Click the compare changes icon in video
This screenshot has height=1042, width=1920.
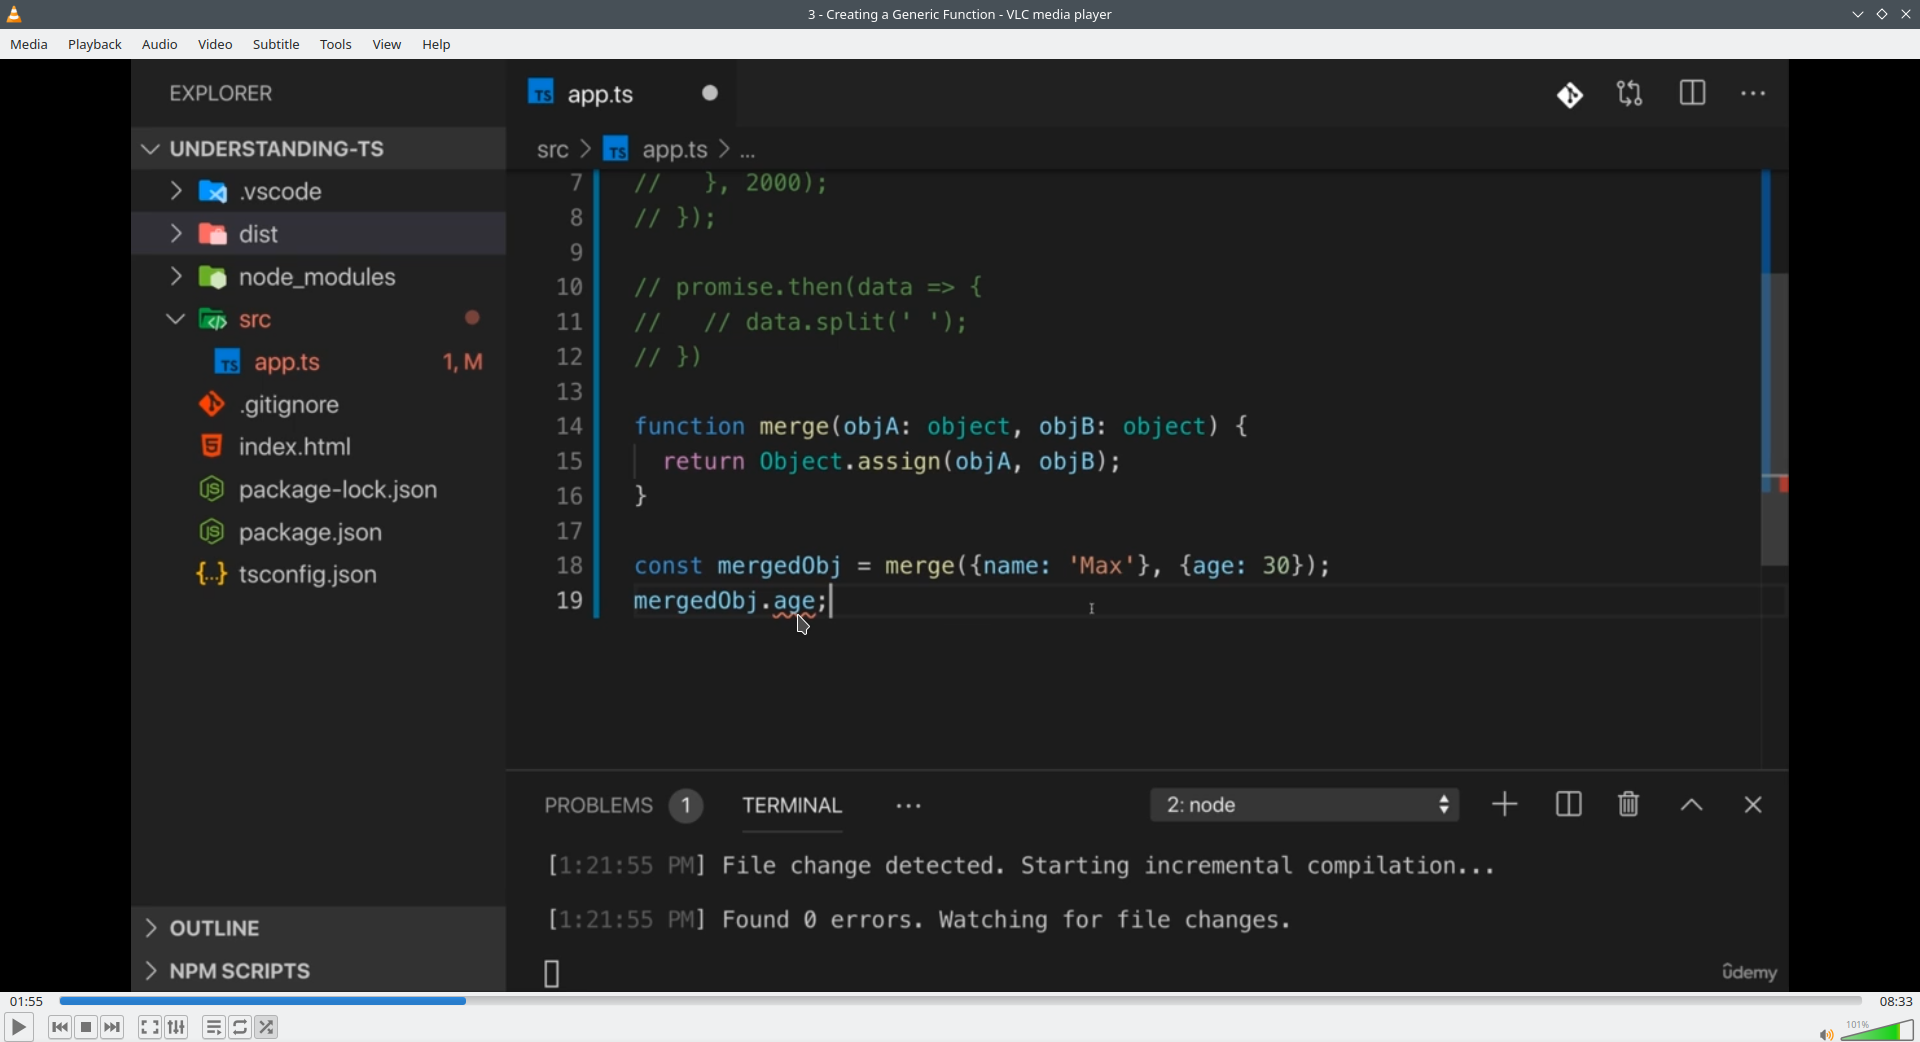(x=1630, y=94)
